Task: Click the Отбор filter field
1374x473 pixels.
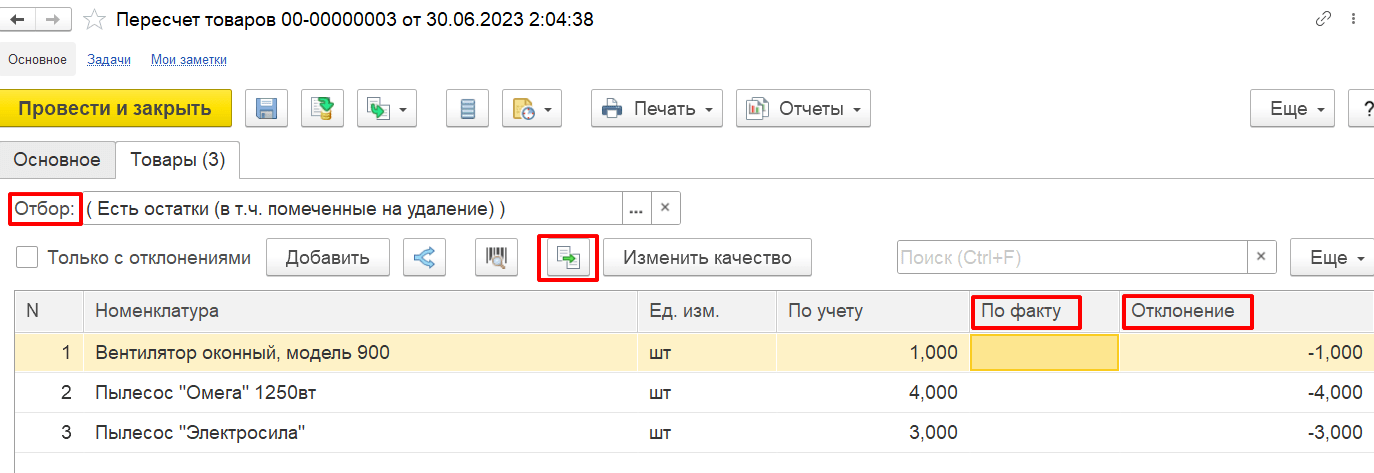Action: [x=353, y=209]
